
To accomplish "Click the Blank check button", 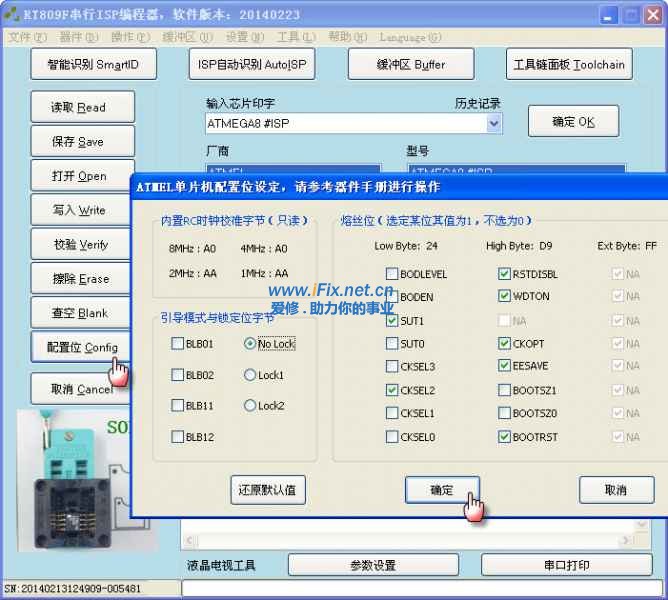I will [x=79, y=313].
